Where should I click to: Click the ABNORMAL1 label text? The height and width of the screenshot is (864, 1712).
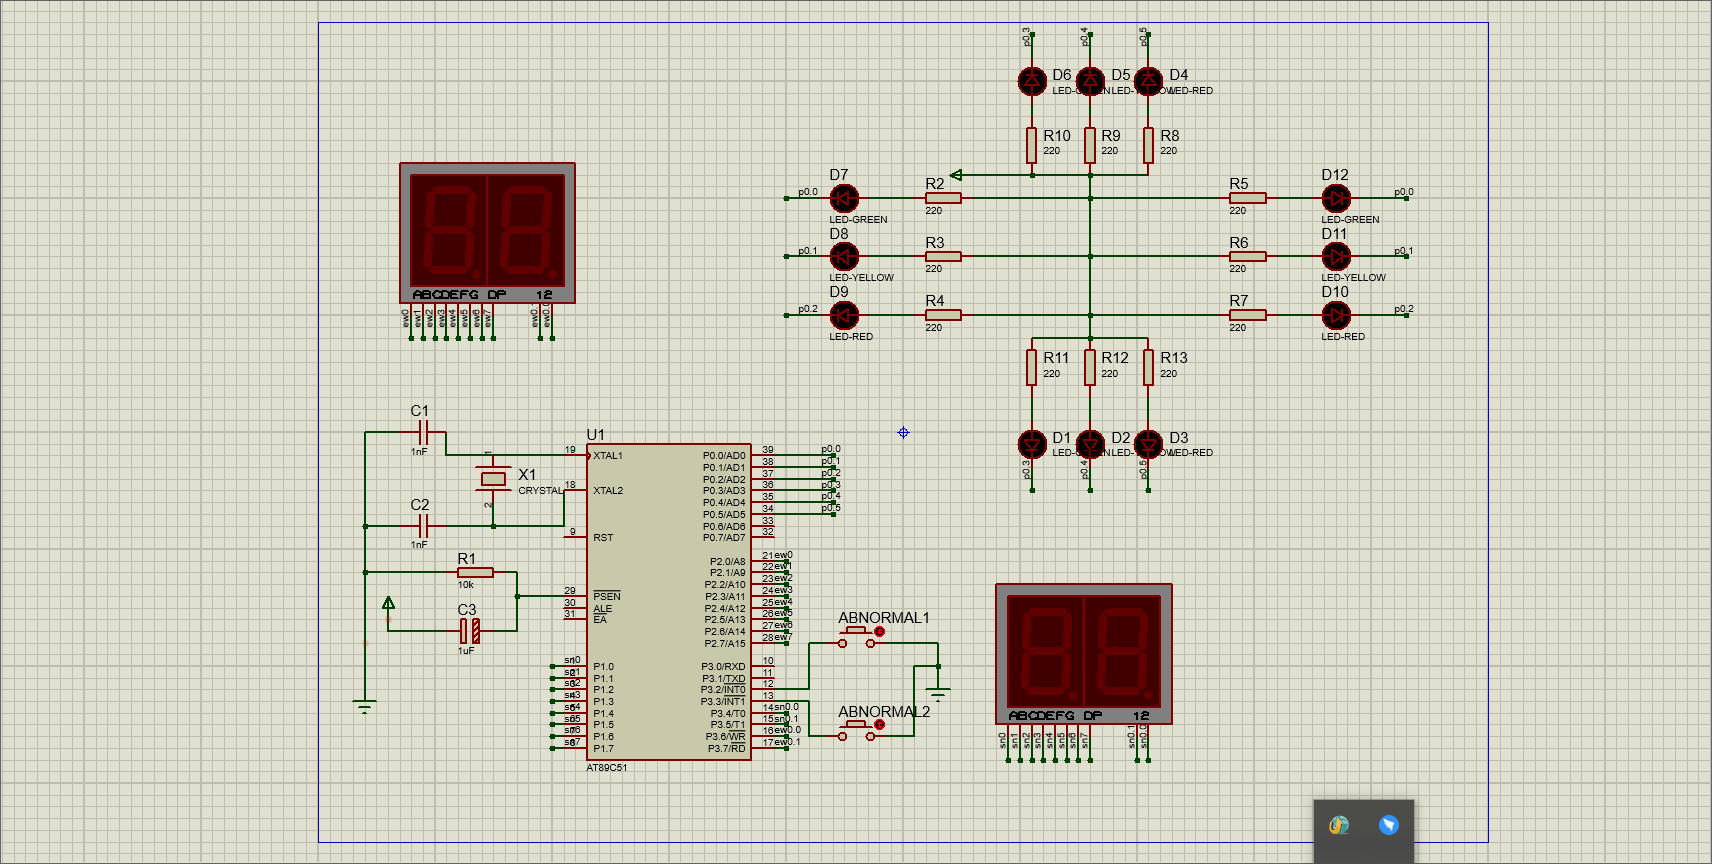point(884,618)
